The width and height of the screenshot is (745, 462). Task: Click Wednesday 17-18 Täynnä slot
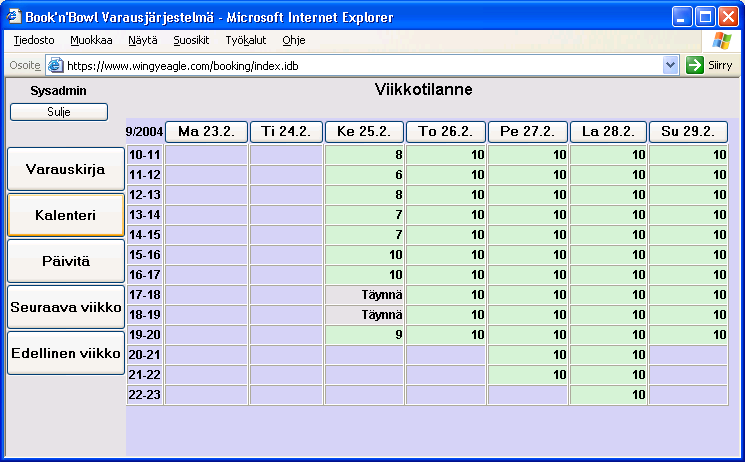click(364, 295)
